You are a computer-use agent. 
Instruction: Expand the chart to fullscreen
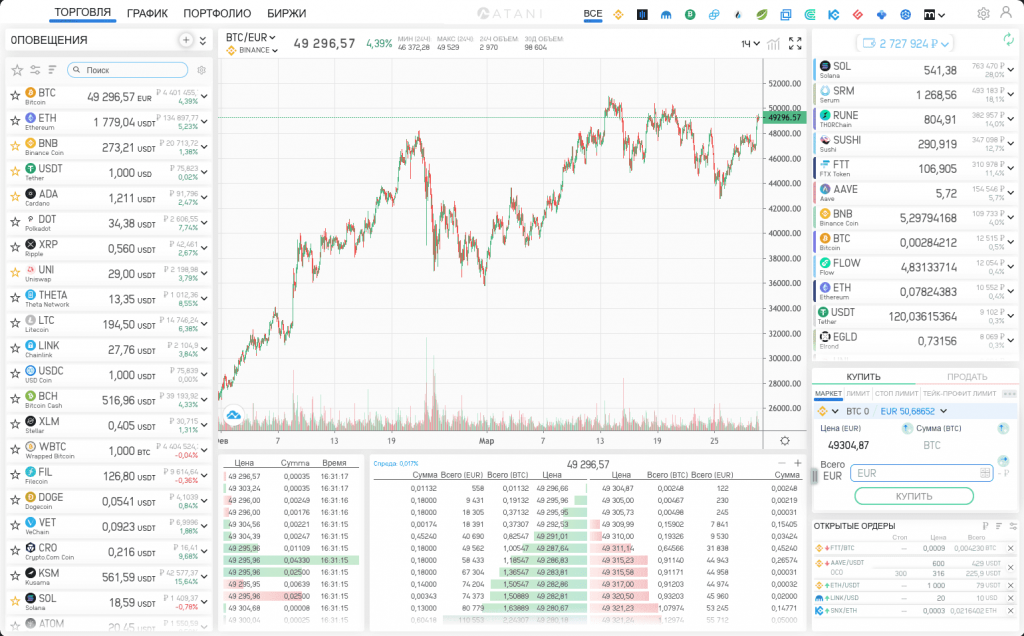point(795,44)
